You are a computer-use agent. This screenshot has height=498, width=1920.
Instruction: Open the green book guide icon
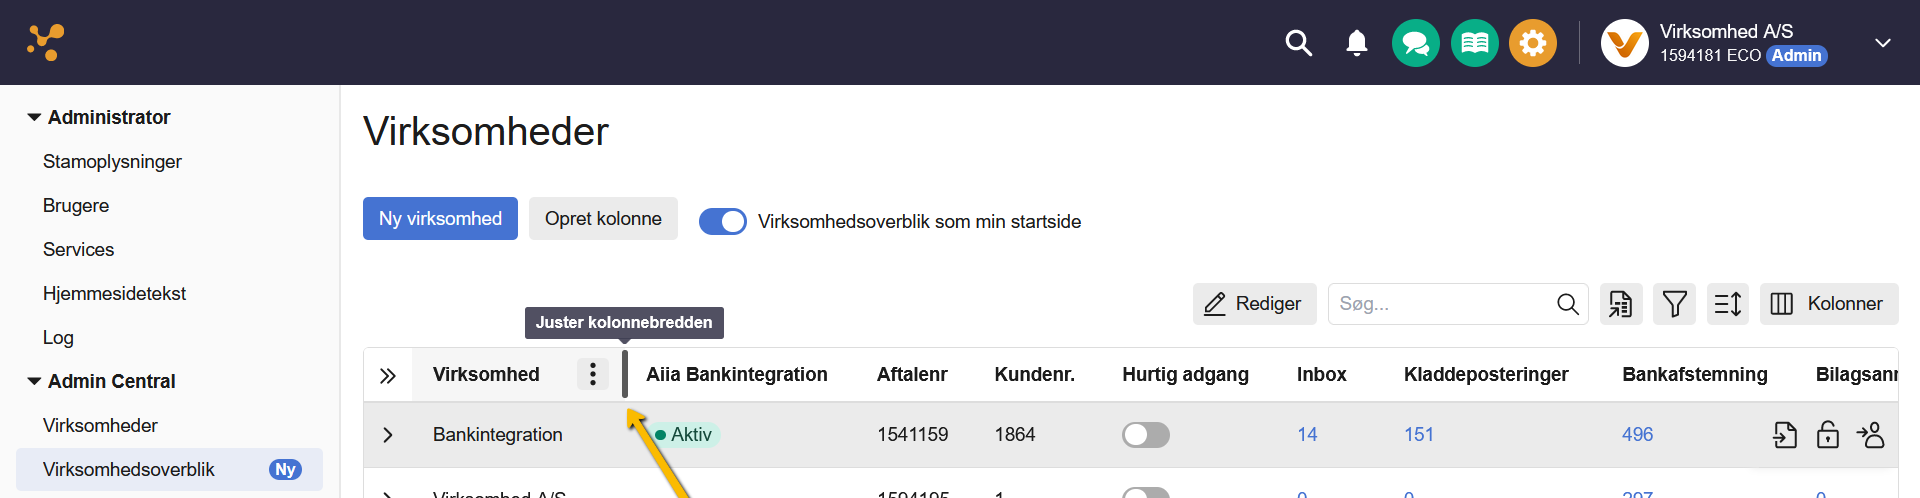(1474, 43)
